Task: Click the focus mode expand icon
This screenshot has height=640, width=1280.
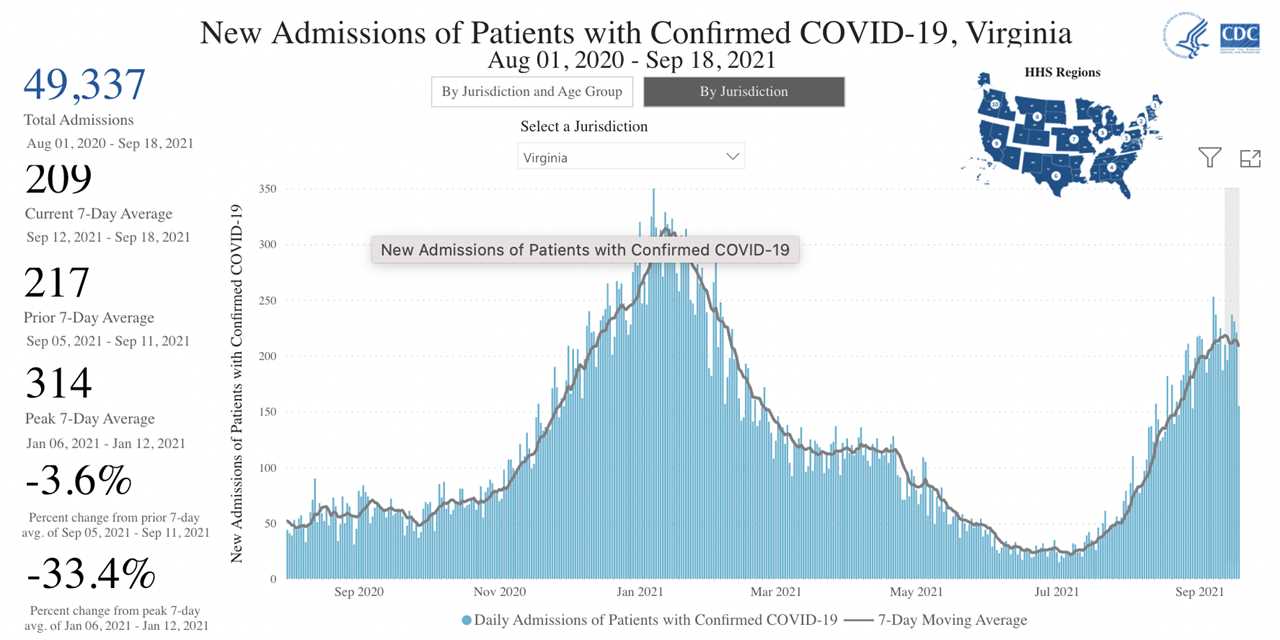Action: coord(1250,158)
